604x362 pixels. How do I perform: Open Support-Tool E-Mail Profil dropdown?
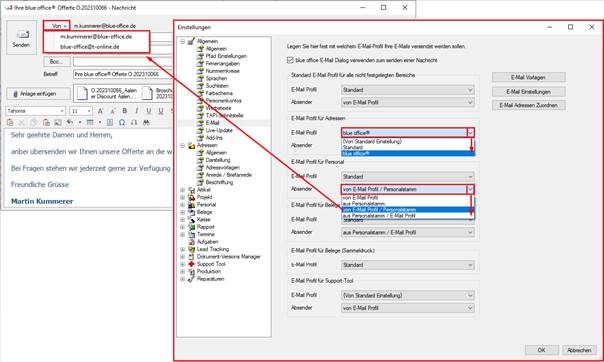[408, 295]
